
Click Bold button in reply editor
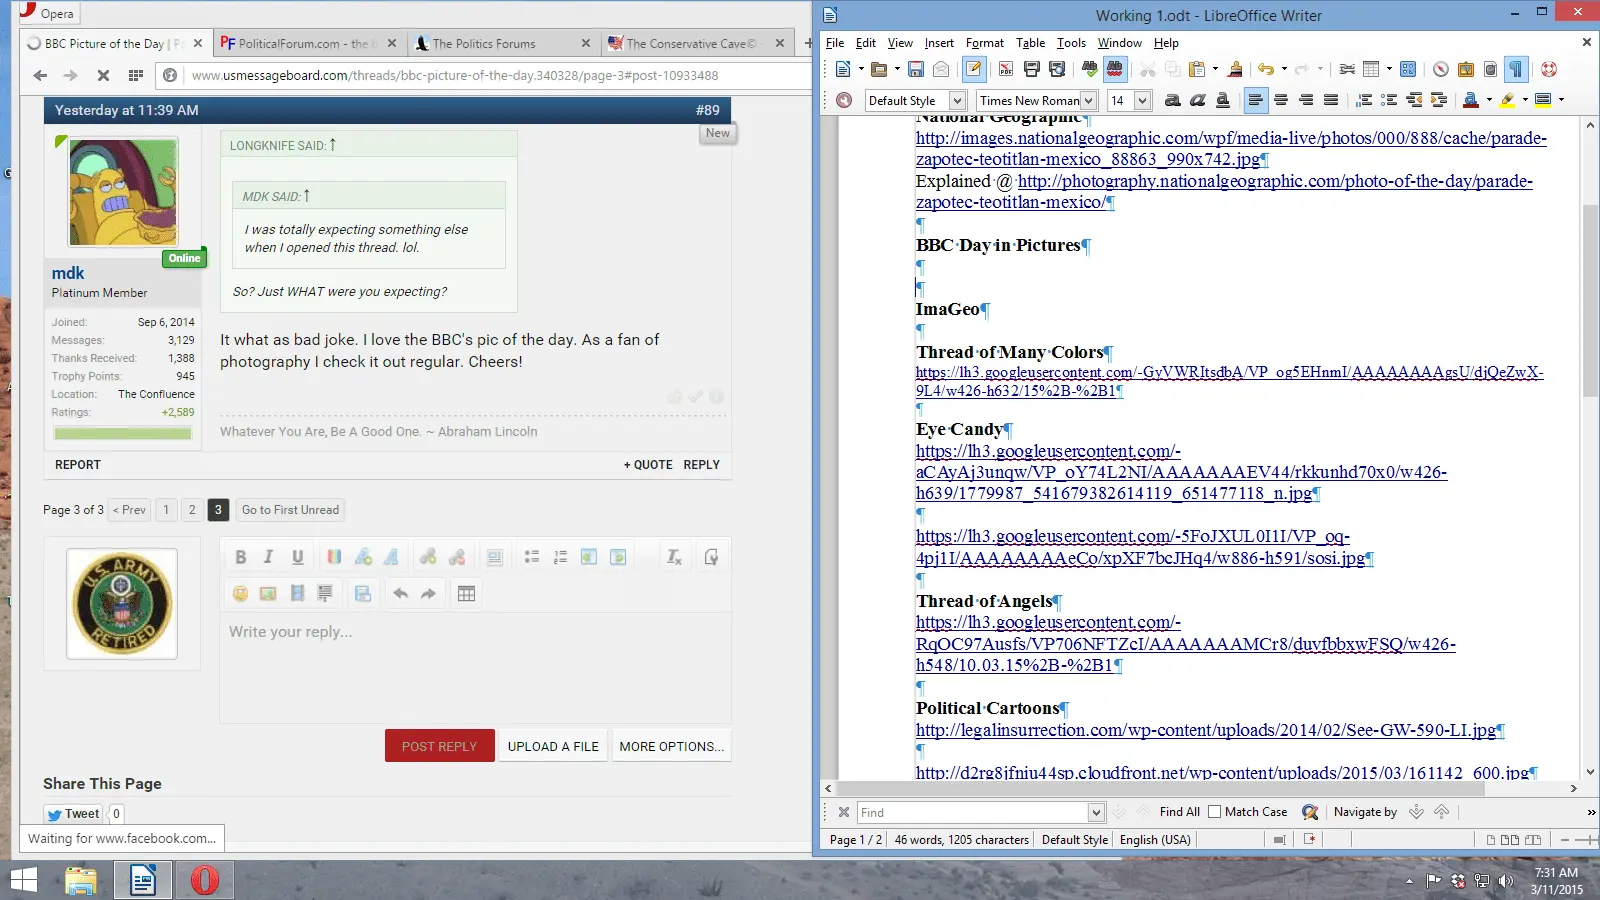pos(240,557)
